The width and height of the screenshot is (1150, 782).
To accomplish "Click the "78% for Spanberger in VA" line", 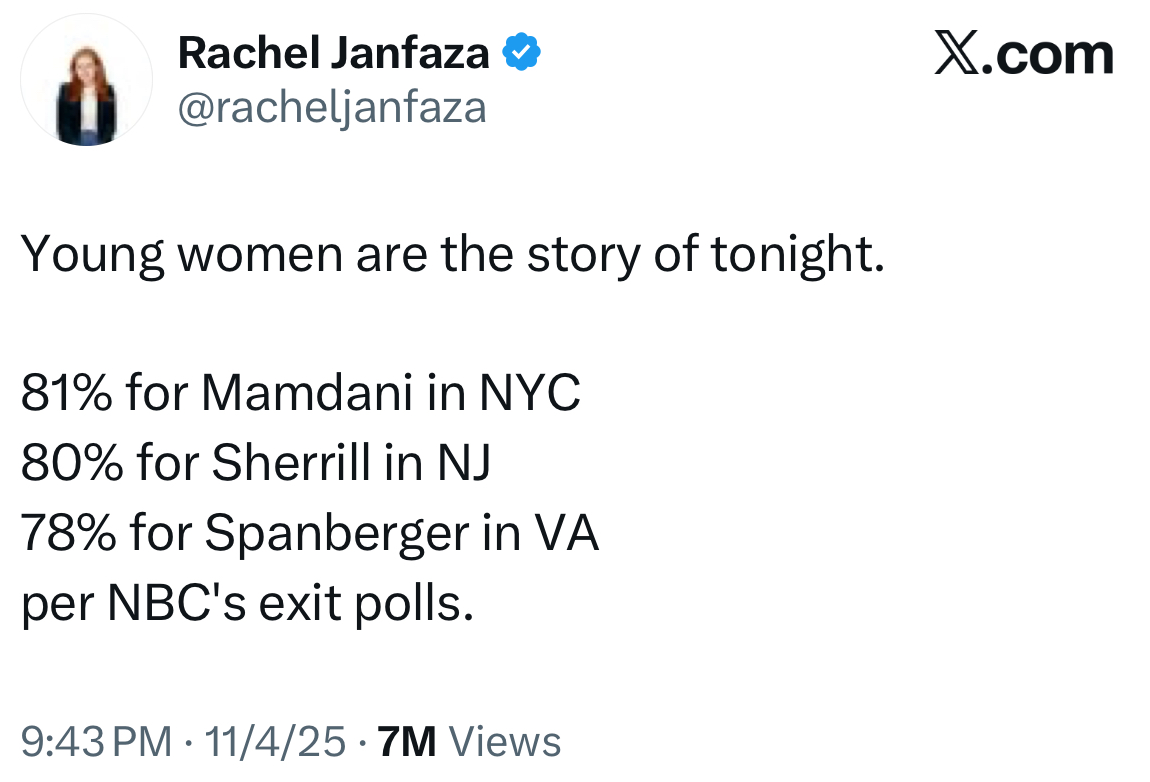I will pyautogui.click(x=310, y=533).
